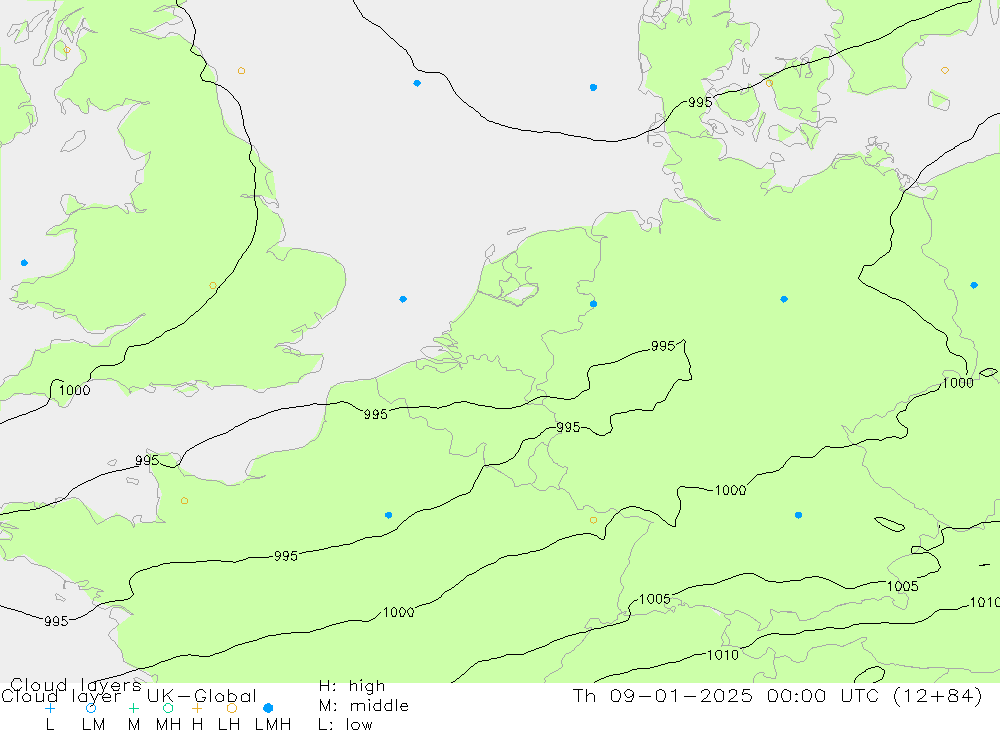Click the 'LH' legend label
Viewport: 1000px width, 733px height.
click(229, 725)
